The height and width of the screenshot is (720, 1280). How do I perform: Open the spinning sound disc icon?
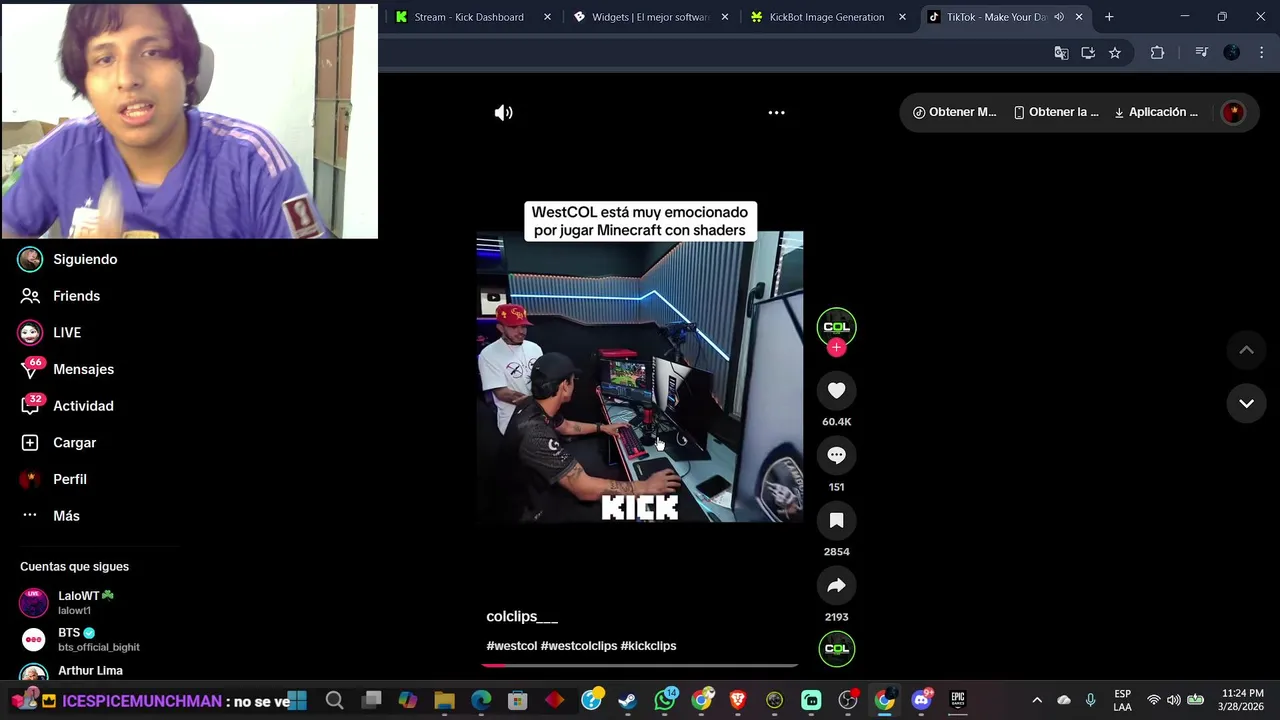pos(837,649)
